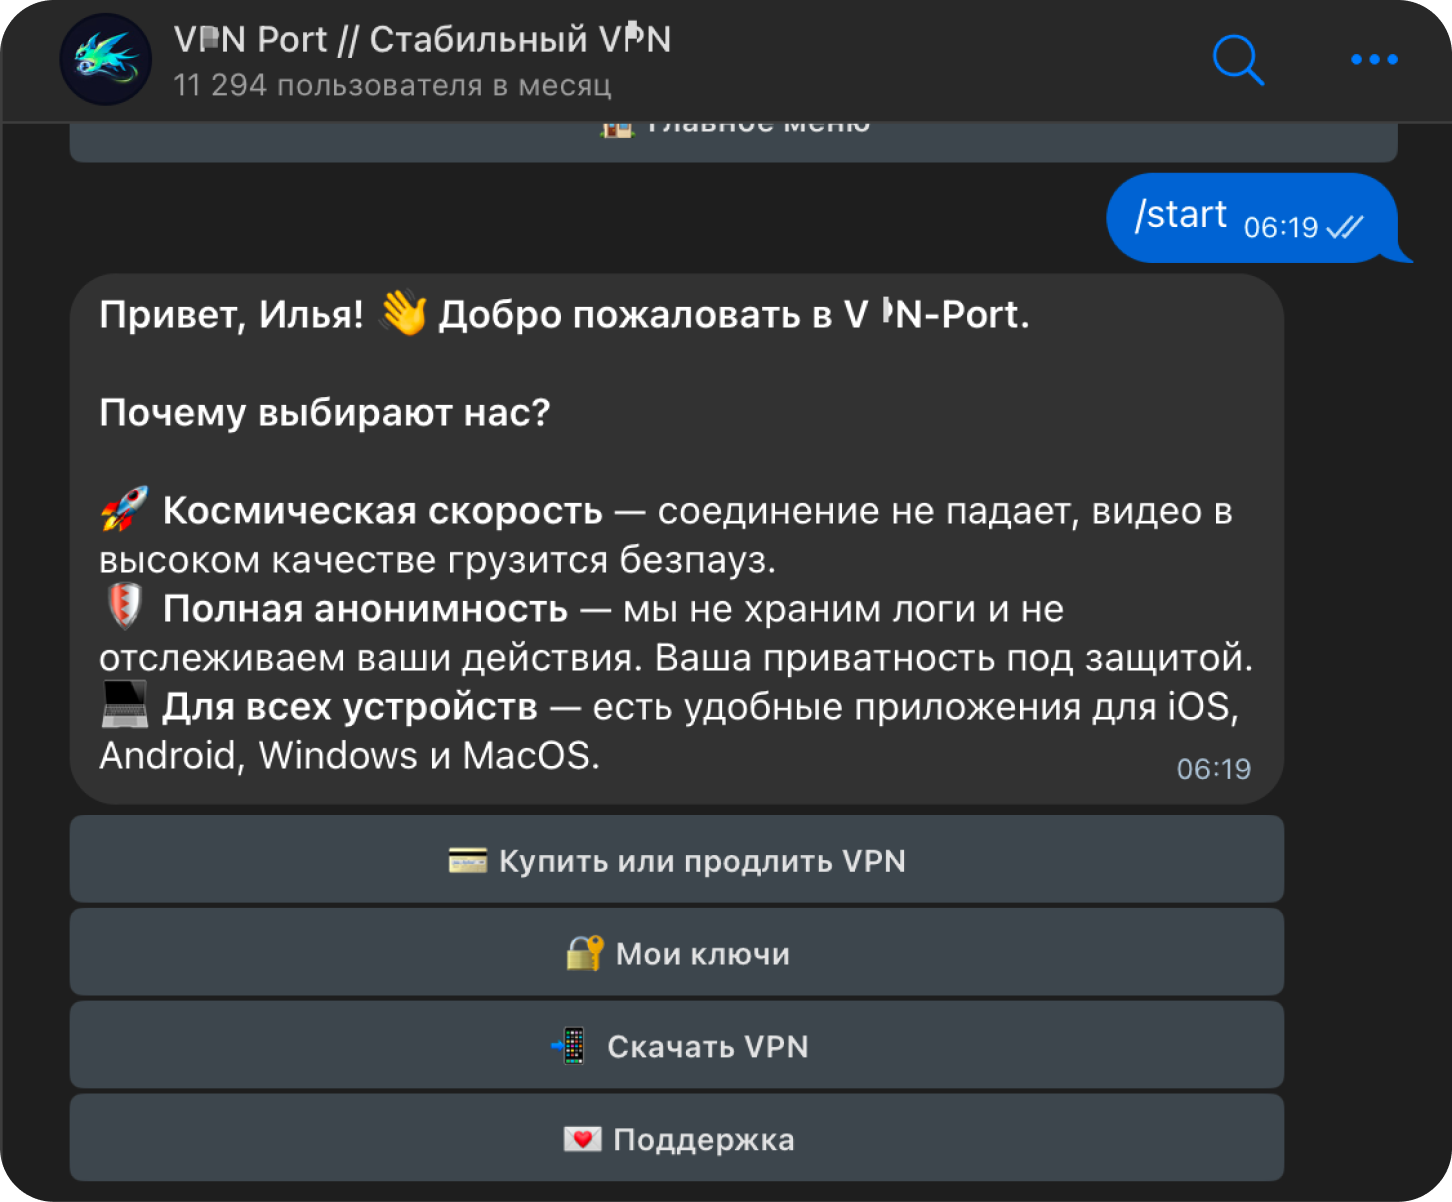Click the 11 294 пользователя в месяц subtitle
This screenshot has height=1202, width=1452.
(x=392, y=86)
